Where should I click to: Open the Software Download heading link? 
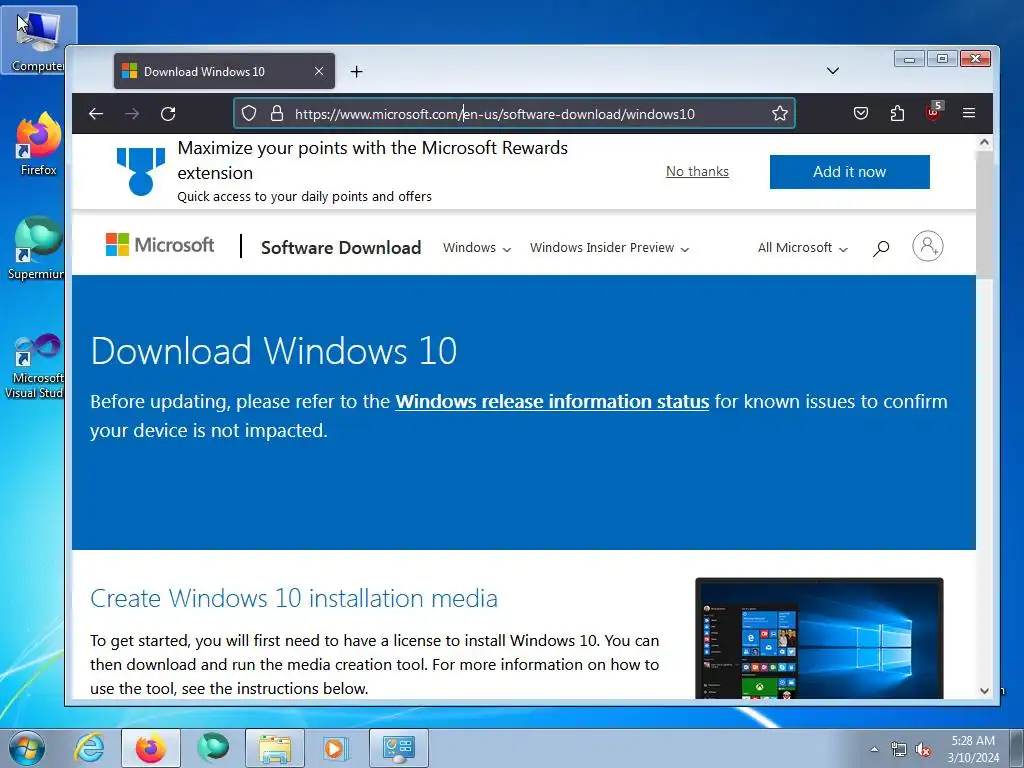coord(341,248)
